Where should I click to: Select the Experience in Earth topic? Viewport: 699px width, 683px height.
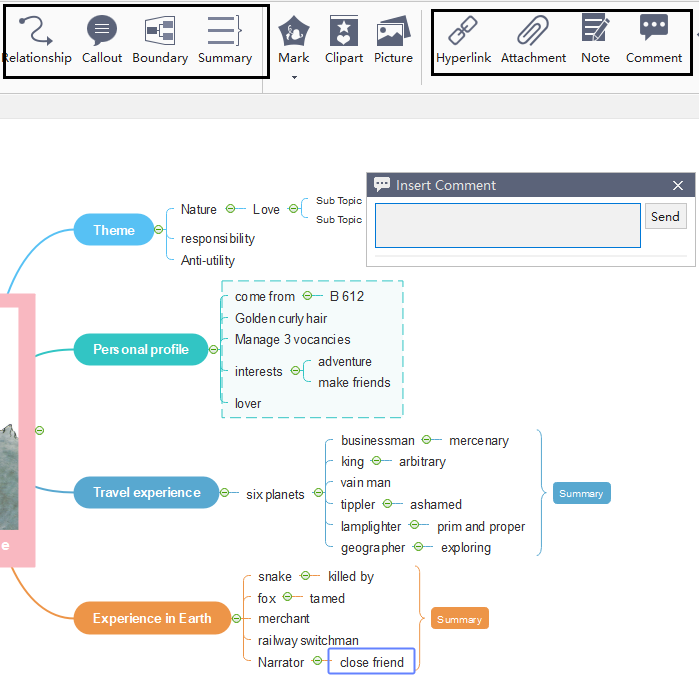[x=152, y=618]
